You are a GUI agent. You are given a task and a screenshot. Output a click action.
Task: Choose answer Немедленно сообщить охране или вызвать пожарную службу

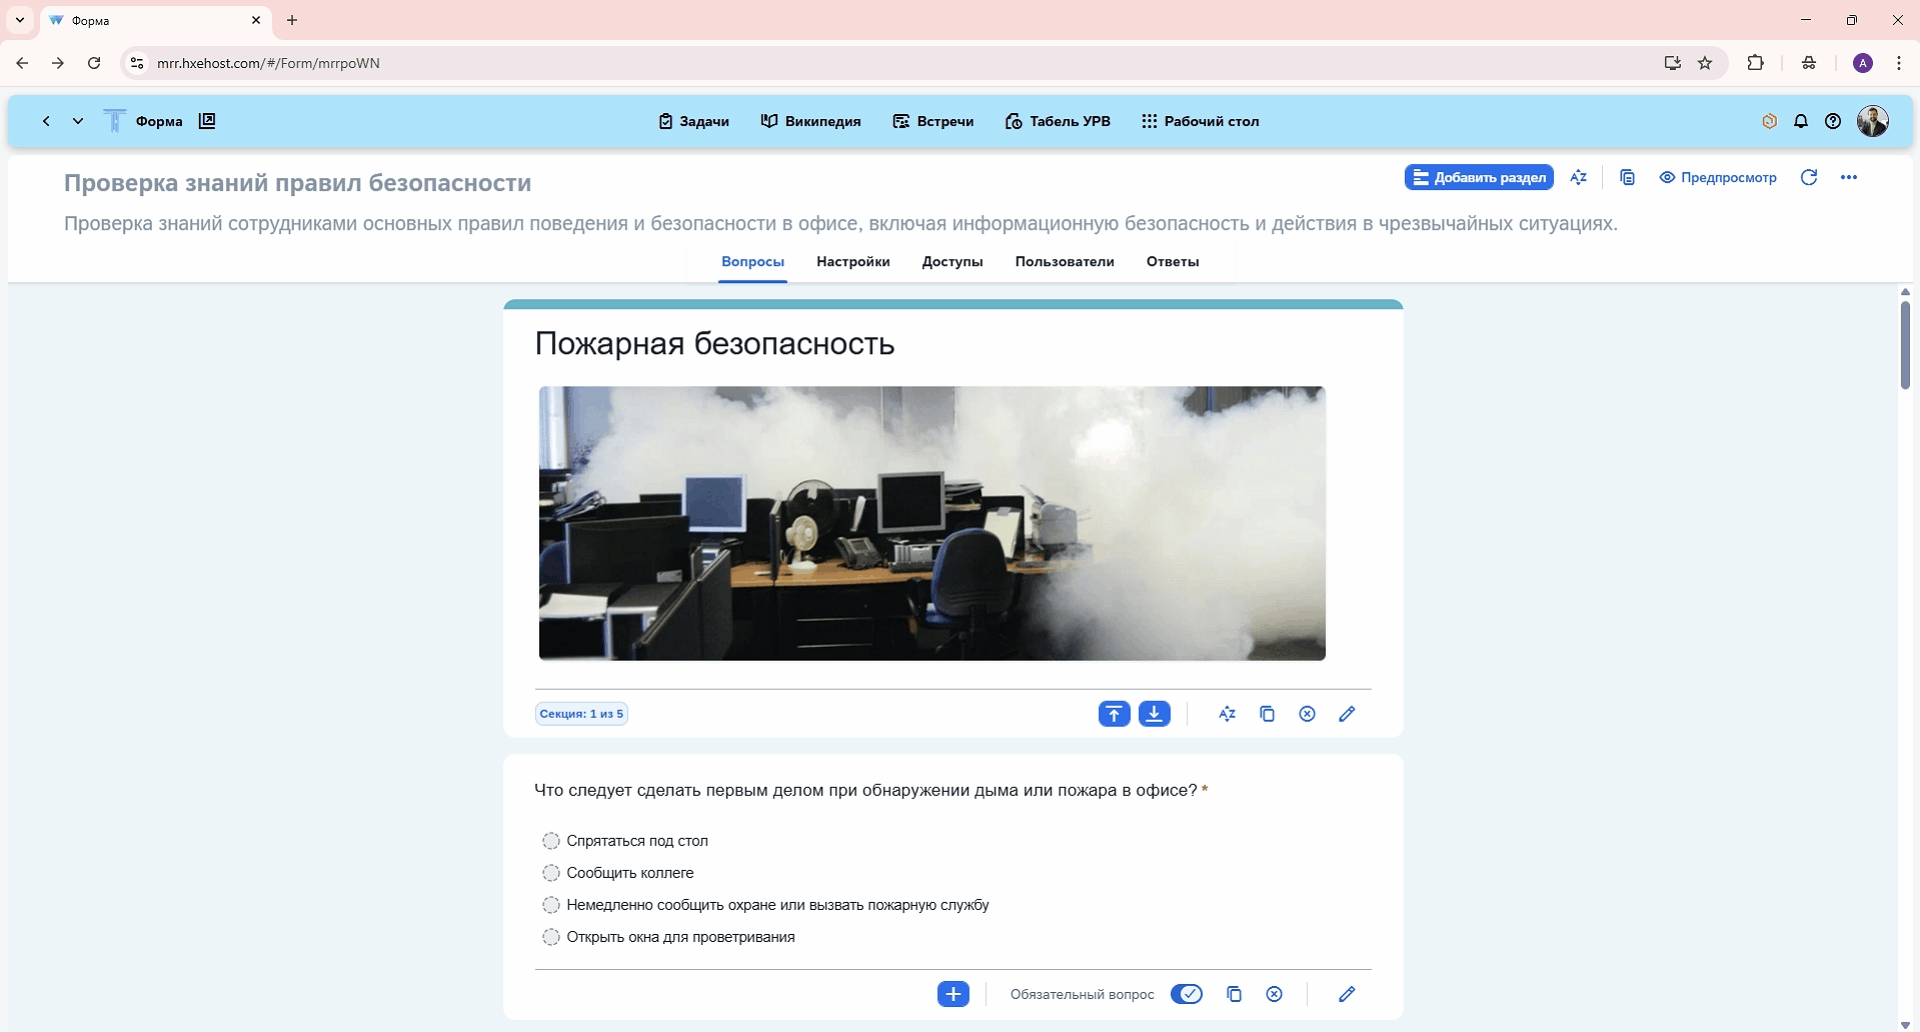pyautogui.click(x=550, y=905)
